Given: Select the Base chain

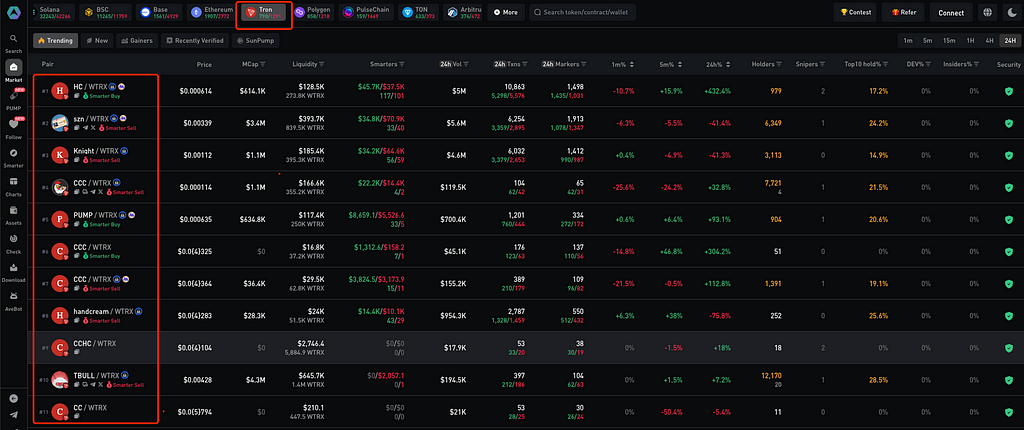Looking at the screenshot, I should point(157,12).
